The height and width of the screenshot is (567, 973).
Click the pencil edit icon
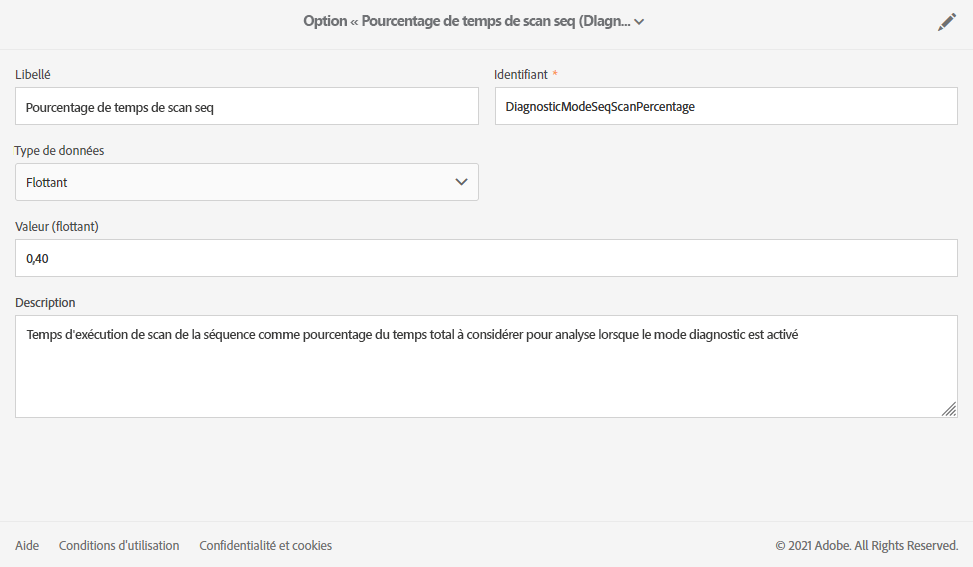[946, 22]
